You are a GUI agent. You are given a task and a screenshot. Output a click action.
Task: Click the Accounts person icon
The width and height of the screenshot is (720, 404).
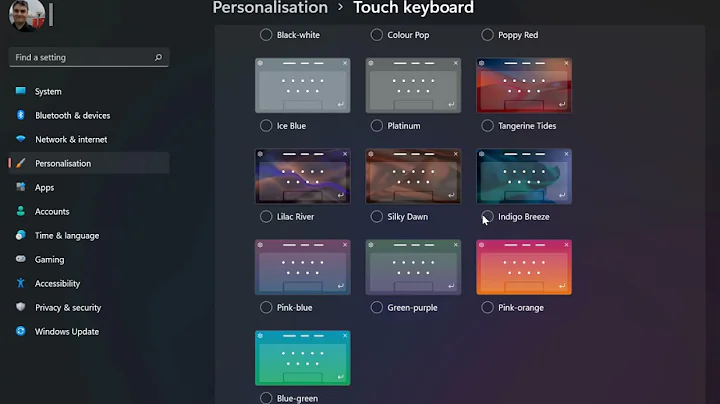[x=21, y=211]
